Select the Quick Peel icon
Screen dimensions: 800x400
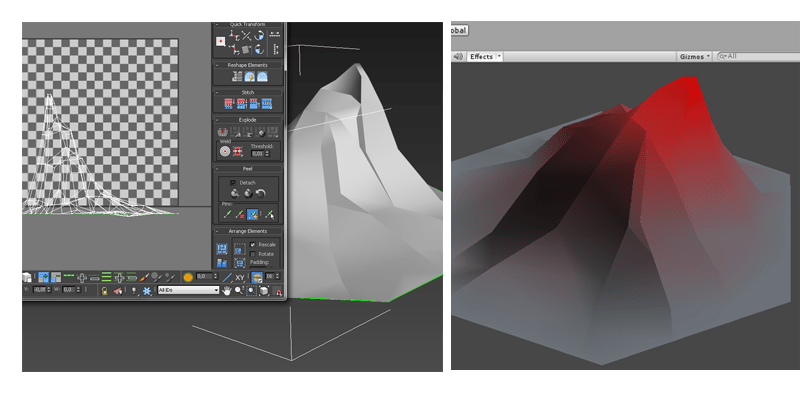235,194
